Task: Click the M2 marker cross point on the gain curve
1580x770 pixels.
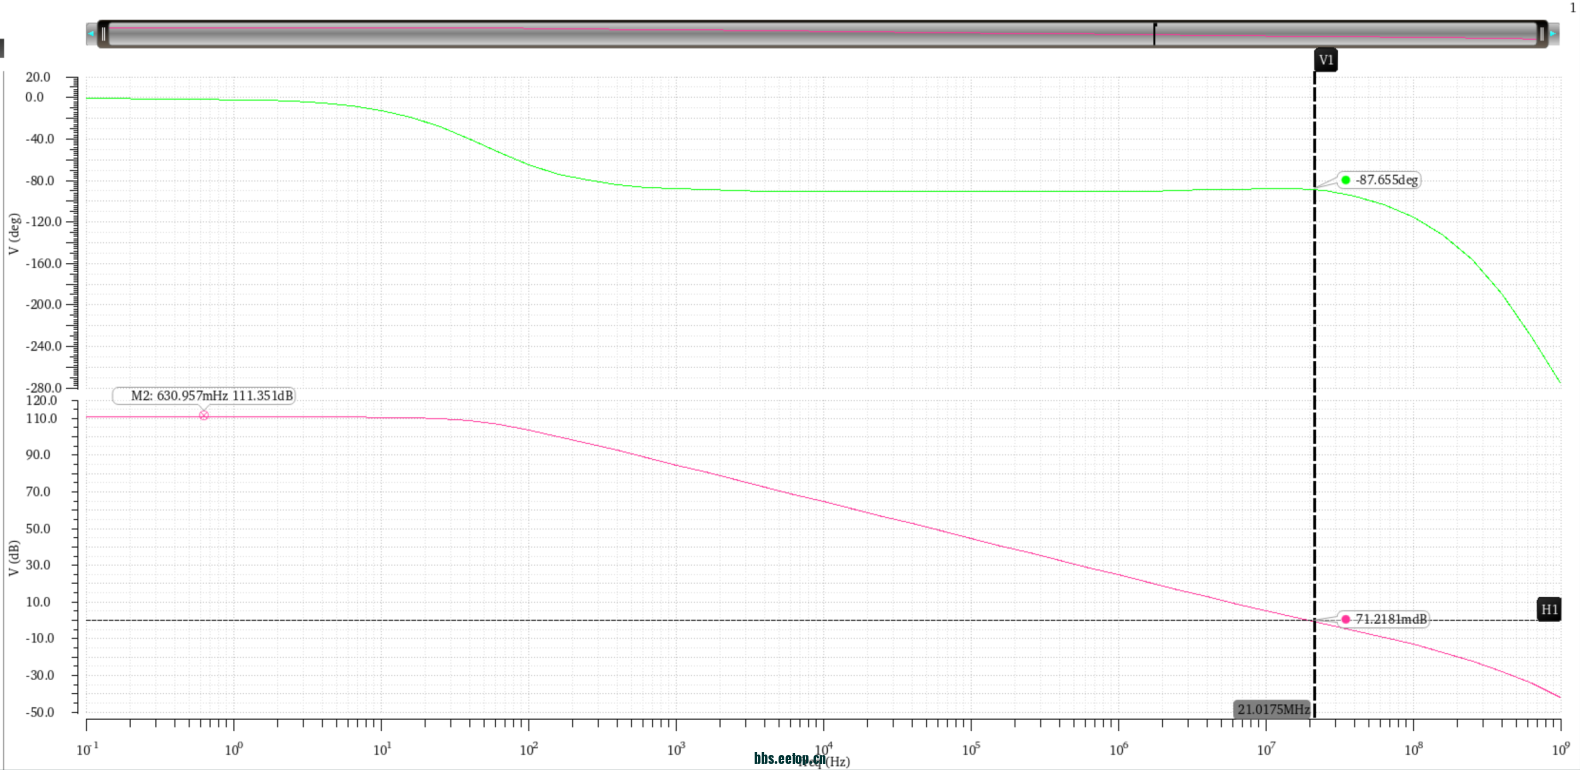Action: [204, 414]
